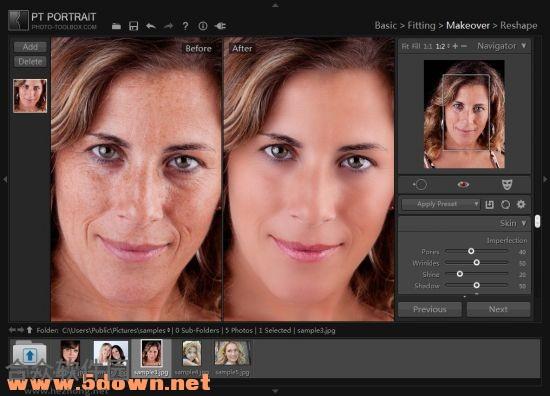This screenshot has height=396, width=550.
Task: Select the sample5.jpg blonde woman thumbnail
Action: pos(232,353)
